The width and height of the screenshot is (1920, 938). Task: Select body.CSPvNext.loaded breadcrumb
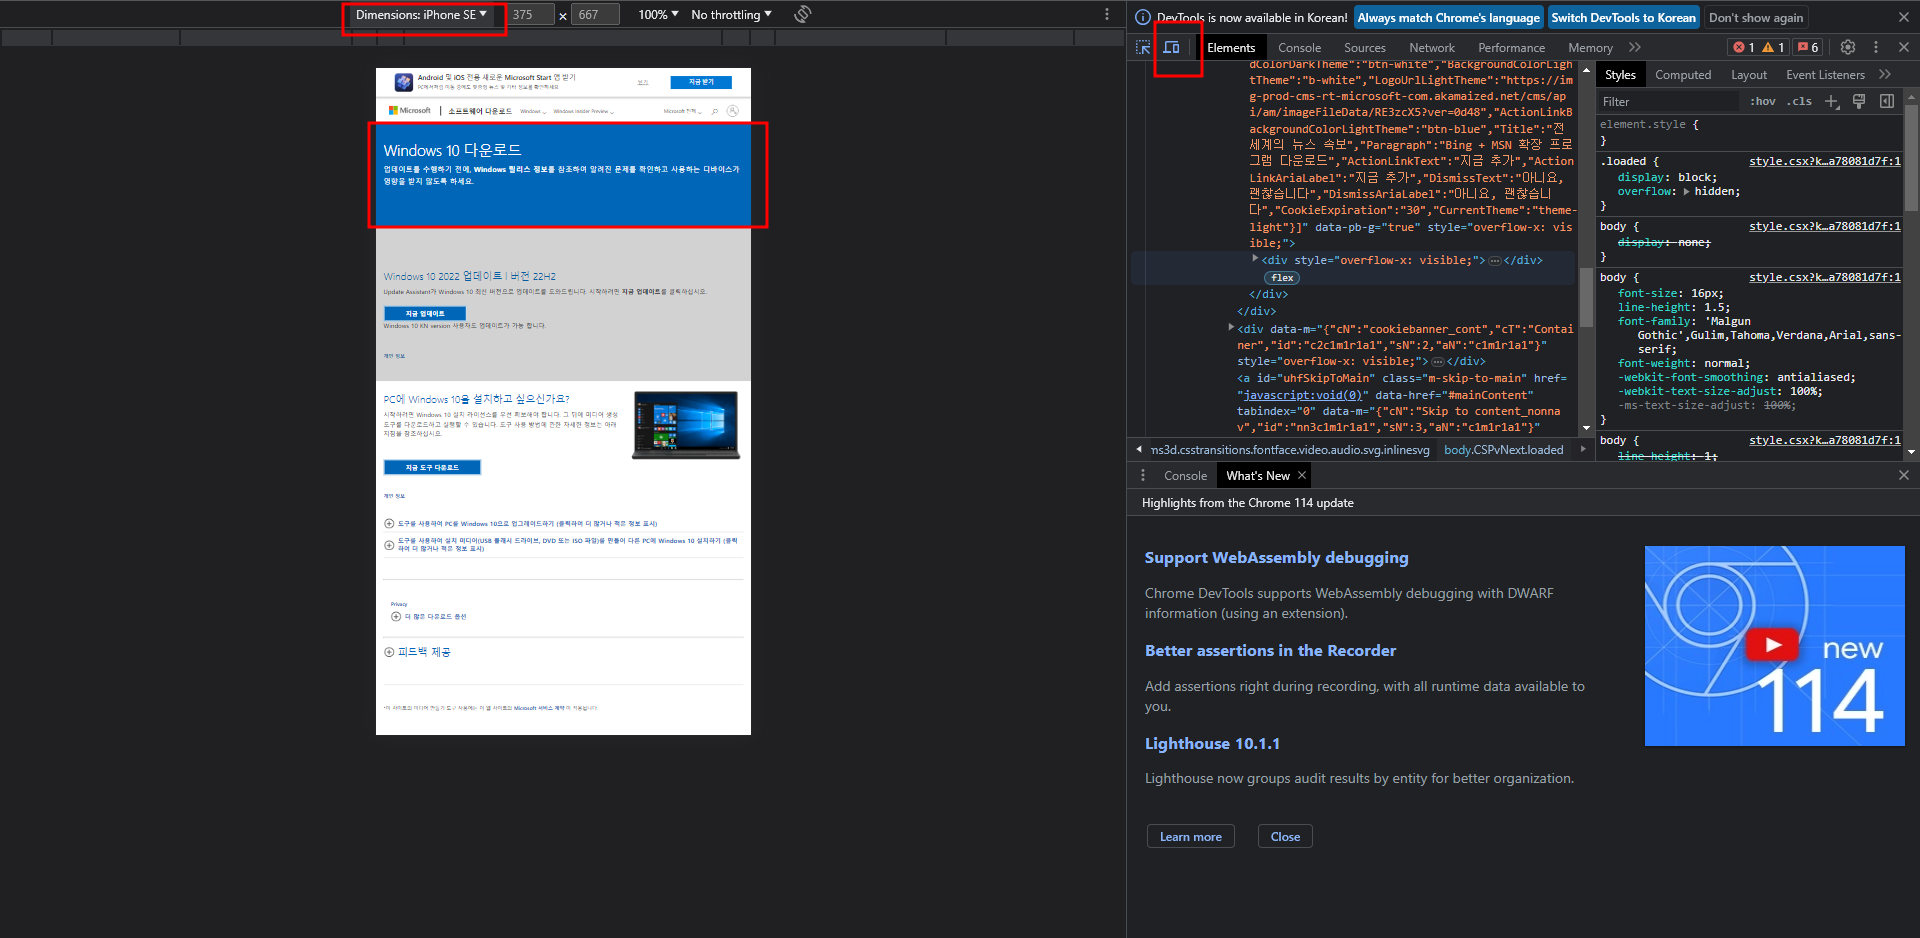coord(1503,449)
